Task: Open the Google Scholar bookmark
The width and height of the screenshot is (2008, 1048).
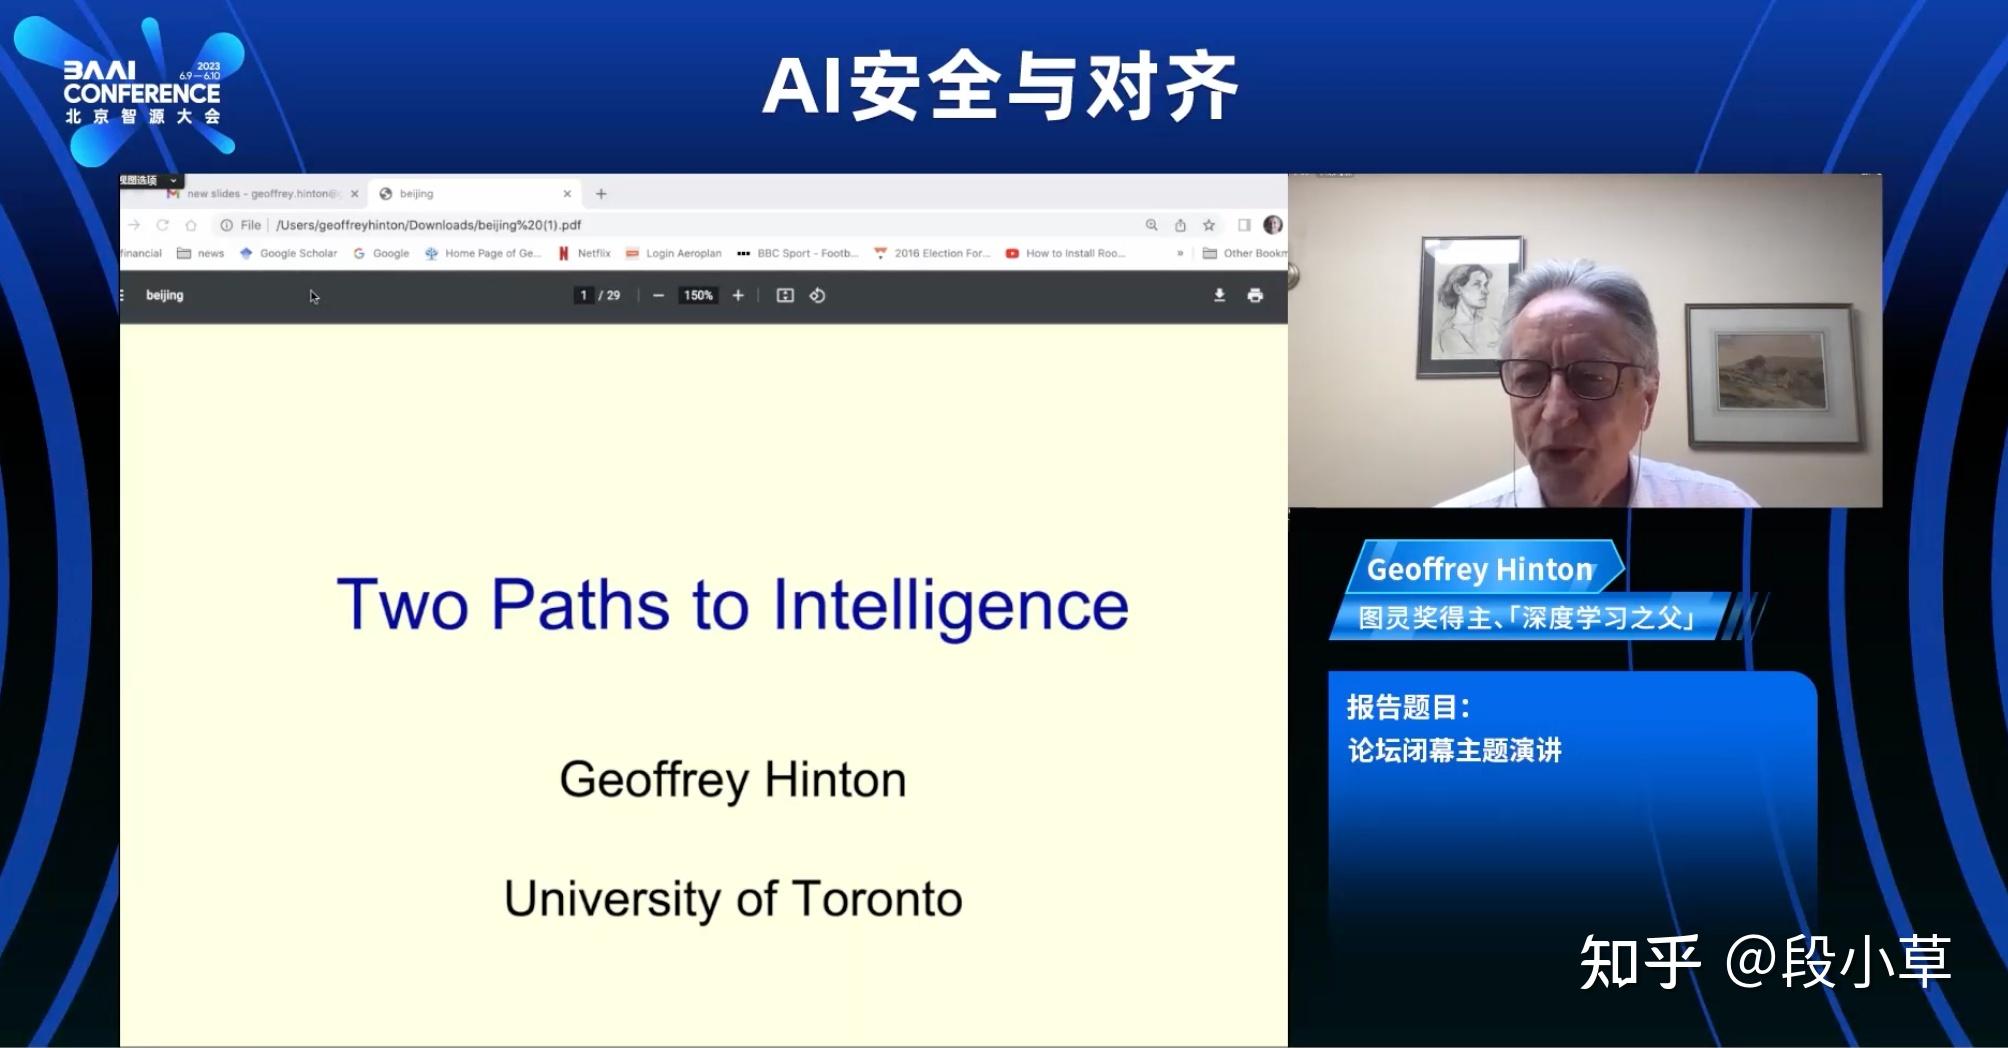Action: 288,253
